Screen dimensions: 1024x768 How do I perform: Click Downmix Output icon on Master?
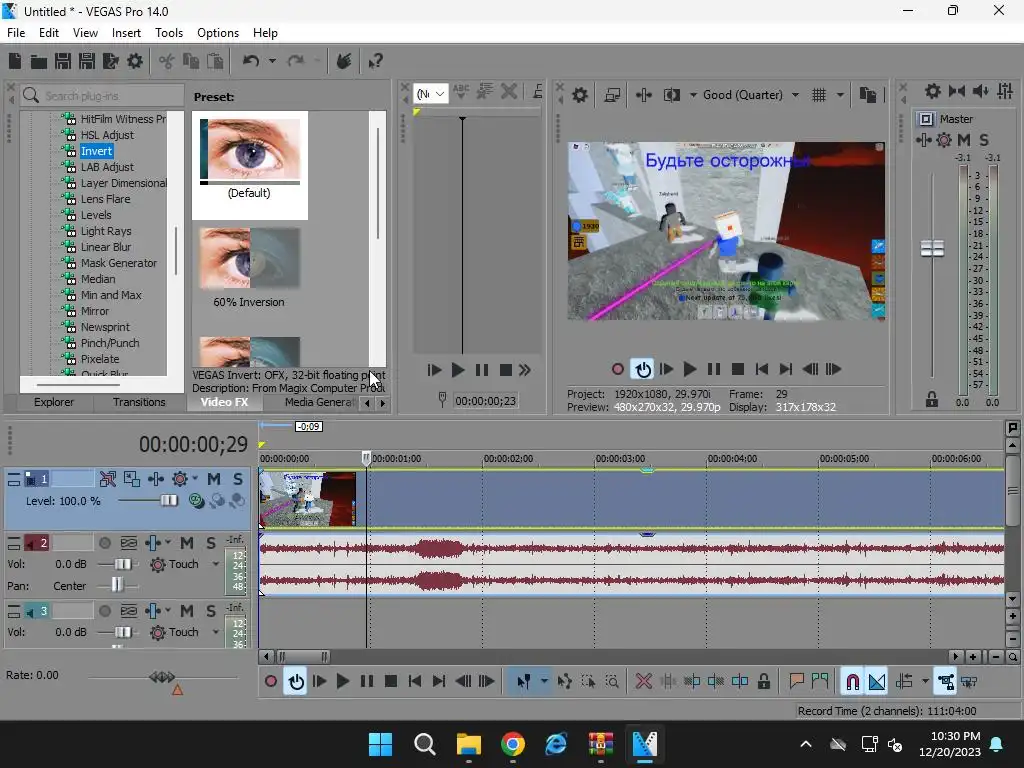957,91
